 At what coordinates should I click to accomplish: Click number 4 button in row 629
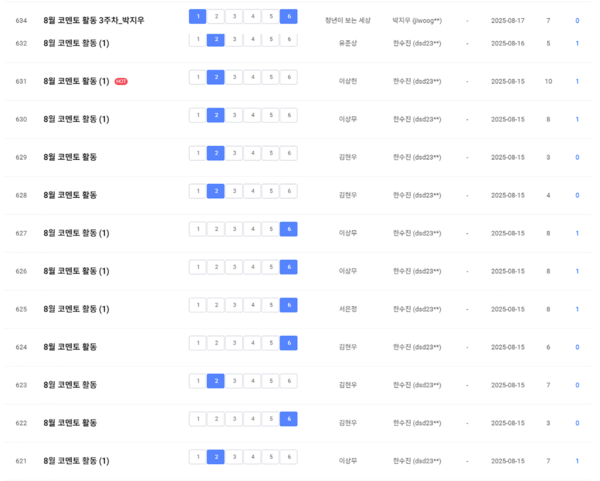click(252, 153)
